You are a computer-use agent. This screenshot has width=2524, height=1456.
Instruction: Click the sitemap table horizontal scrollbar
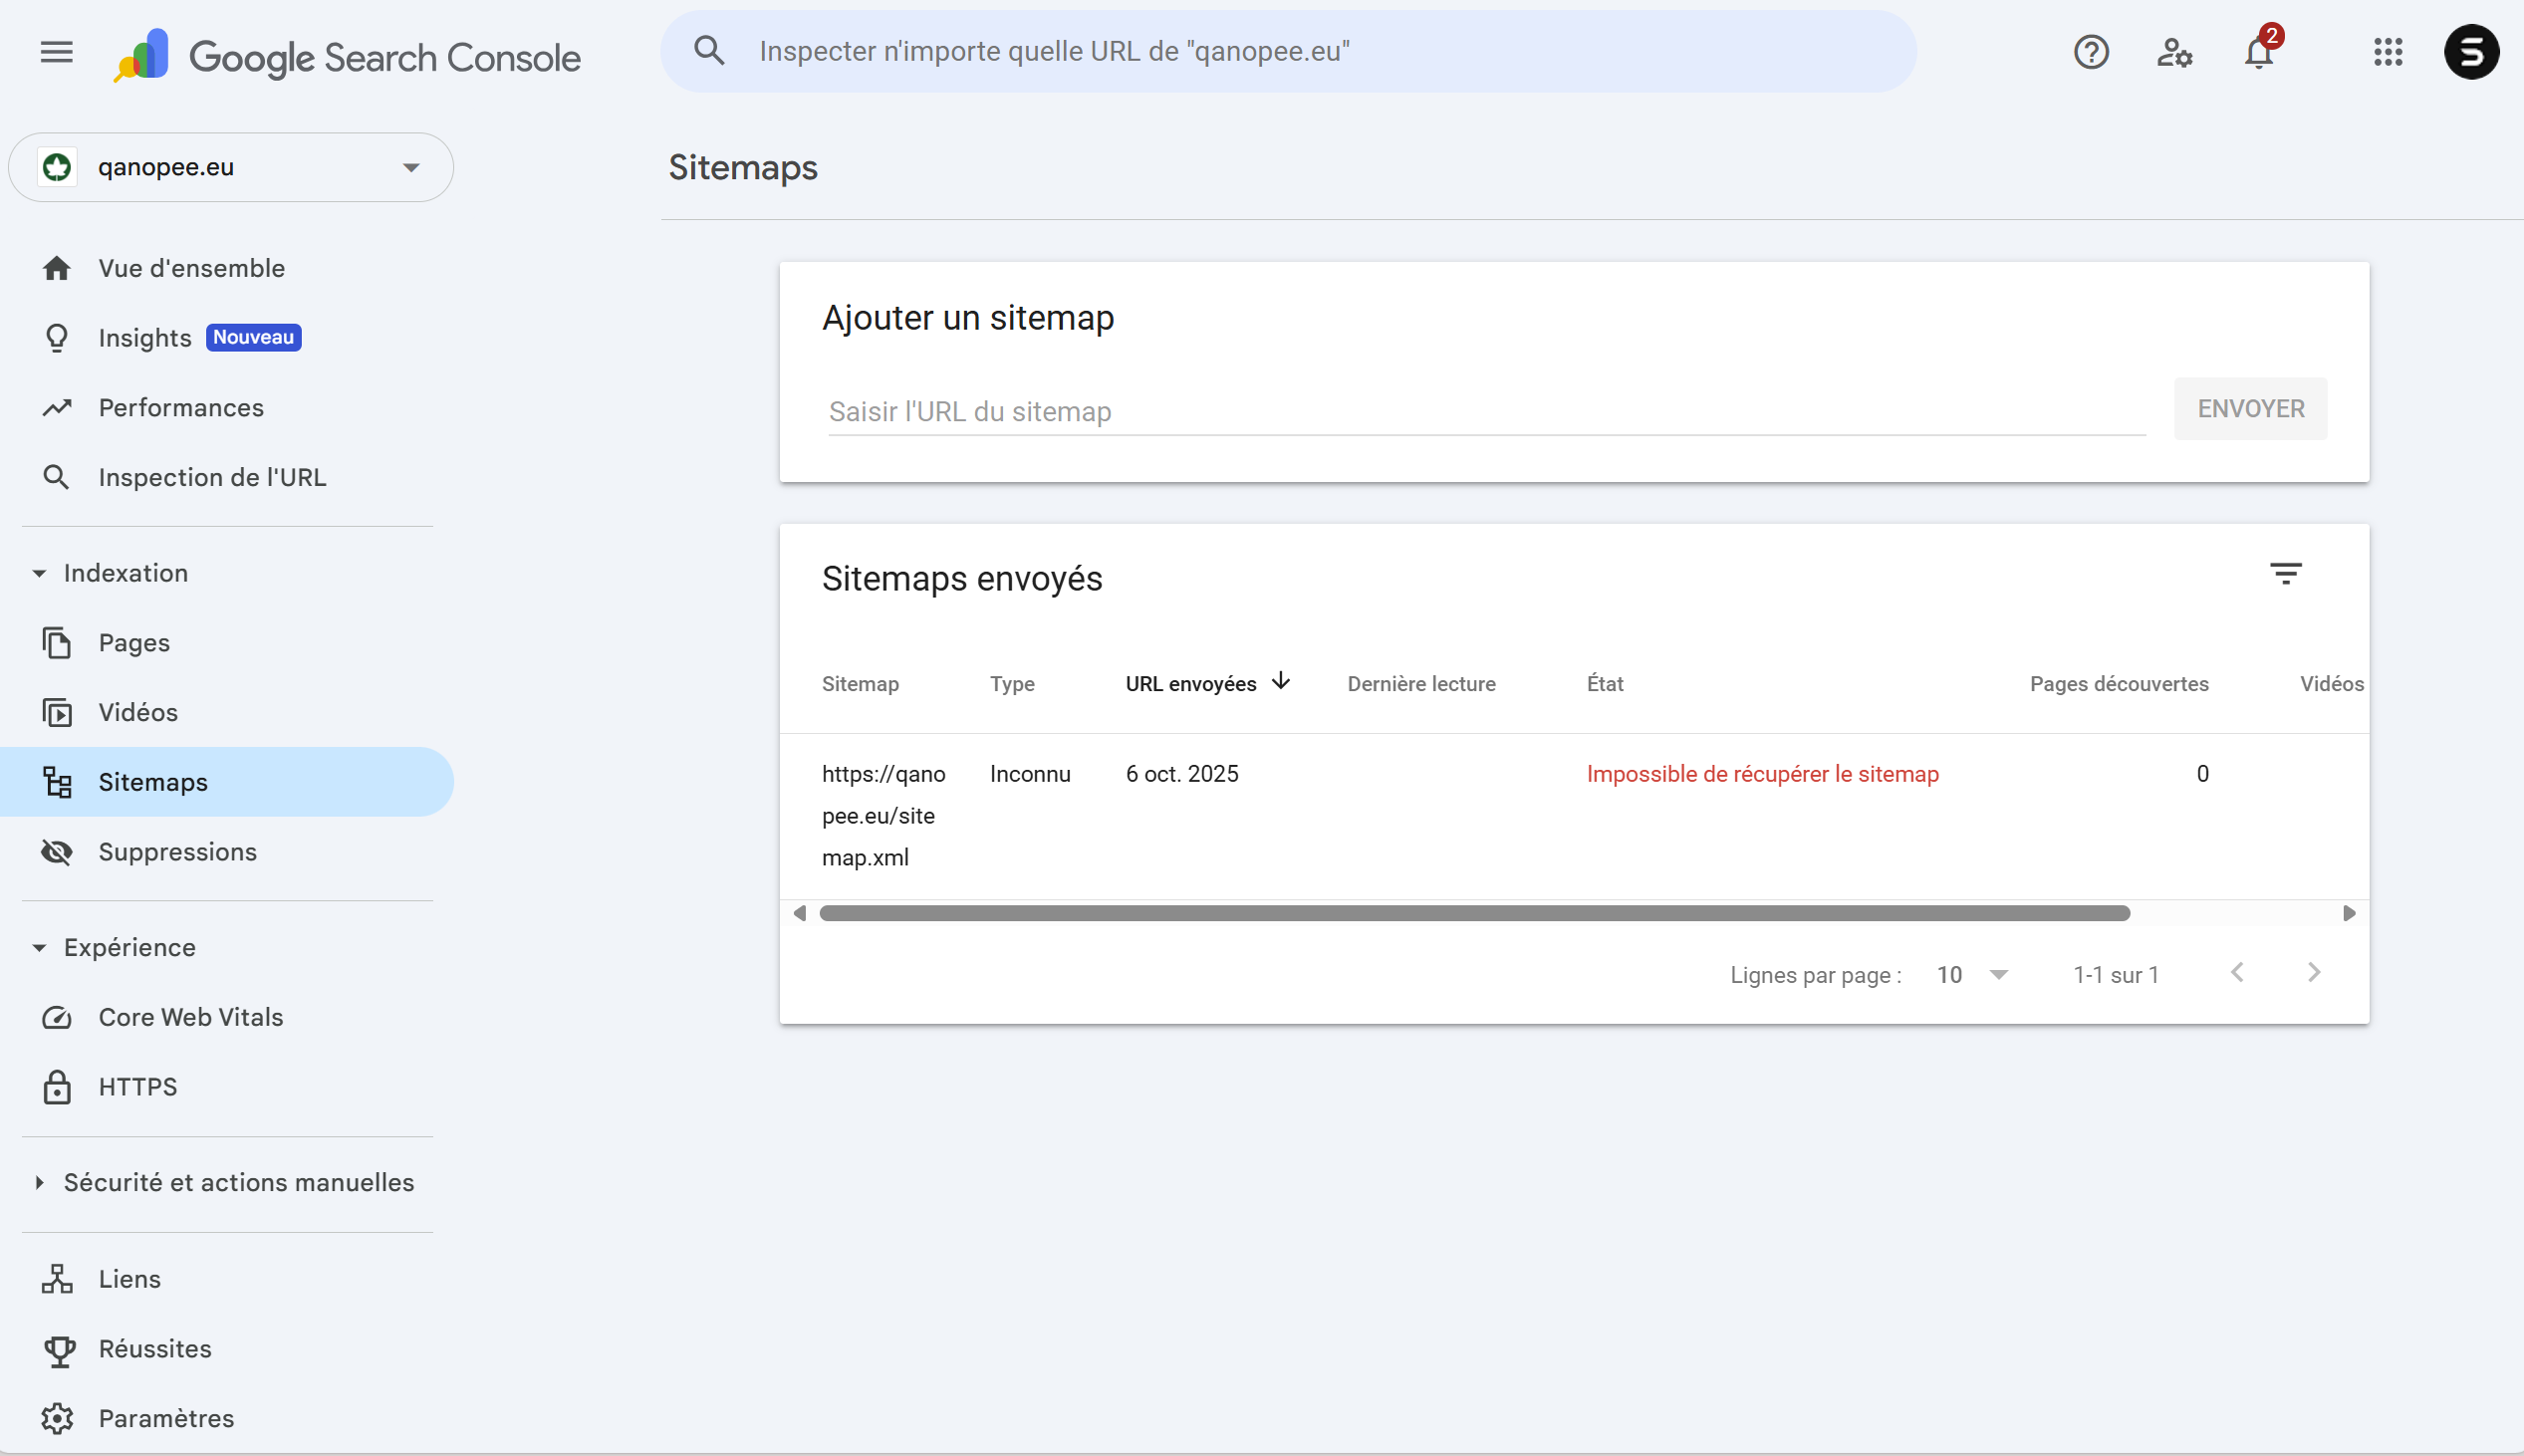click(1474, 913)
